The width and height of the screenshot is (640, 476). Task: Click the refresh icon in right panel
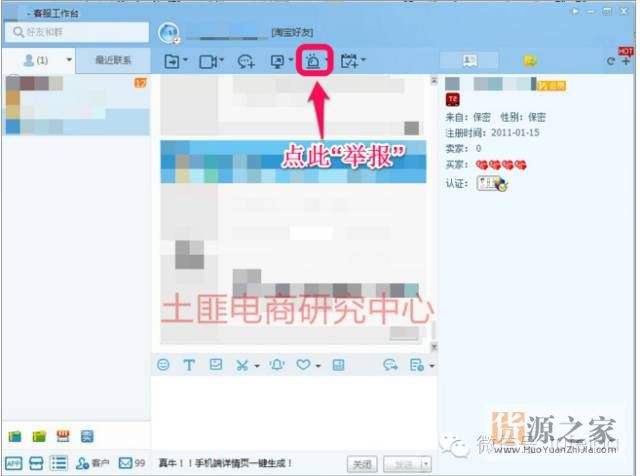pos(610,61)
